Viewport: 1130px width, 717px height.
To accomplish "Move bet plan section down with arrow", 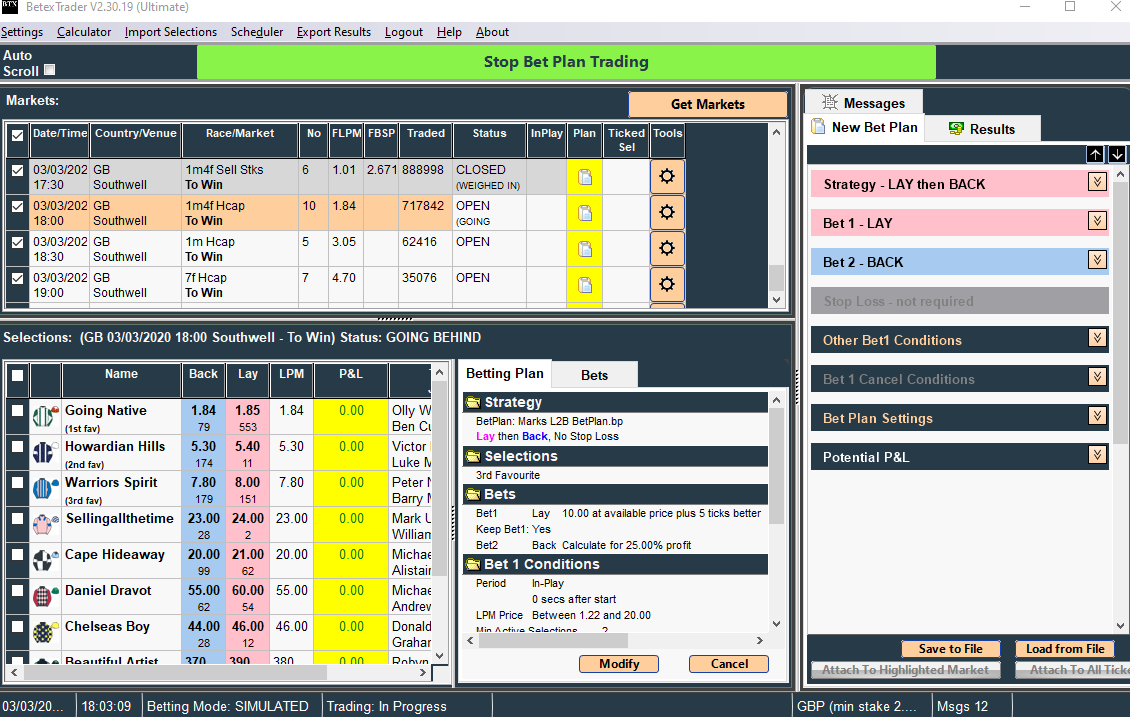I will (x=1117, y=154).
